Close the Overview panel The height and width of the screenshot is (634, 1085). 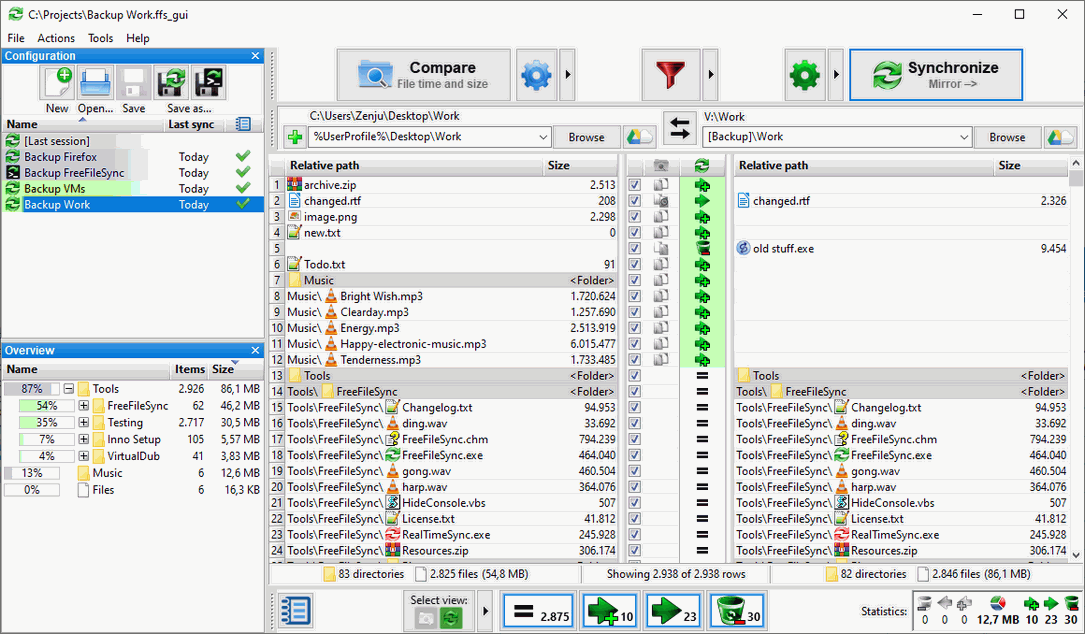(x=255, y=351)
